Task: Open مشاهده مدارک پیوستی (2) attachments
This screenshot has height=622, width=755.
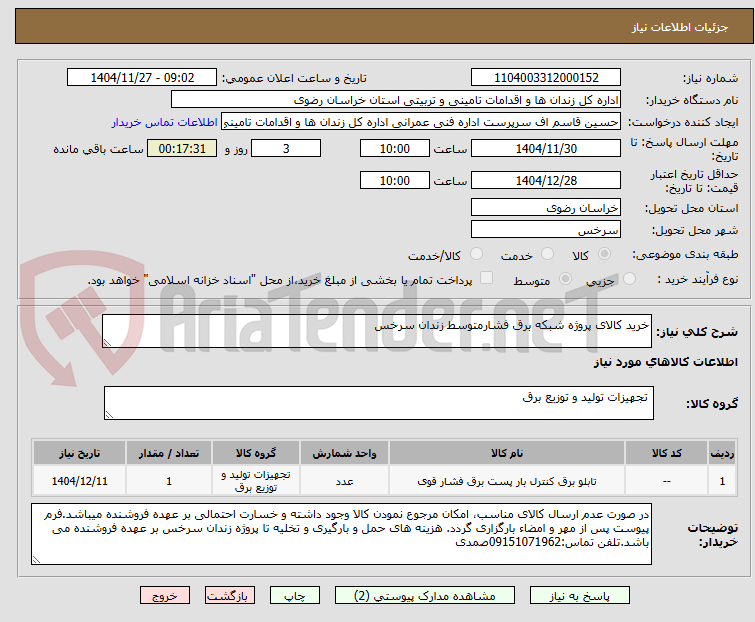Action: click(424, 596)
